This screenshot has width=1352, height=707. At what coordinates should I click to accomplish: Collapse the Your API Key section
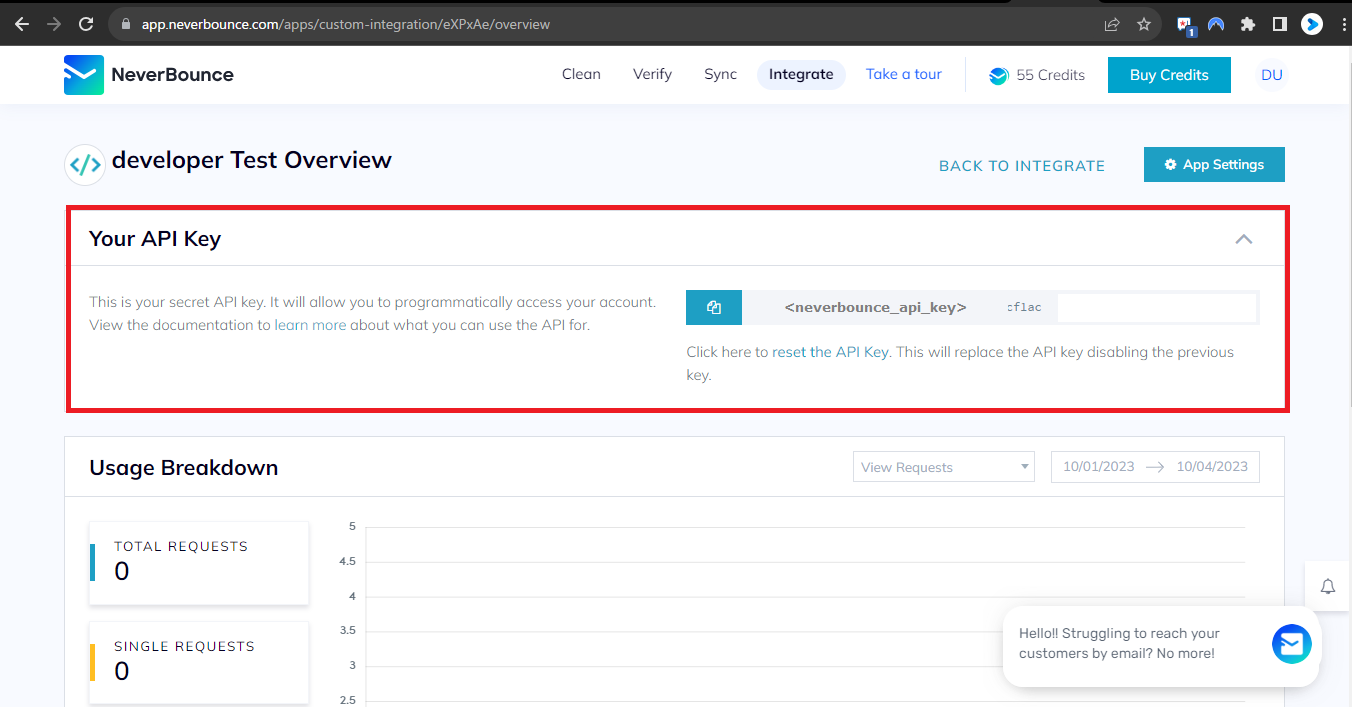tap(1244, 239)
